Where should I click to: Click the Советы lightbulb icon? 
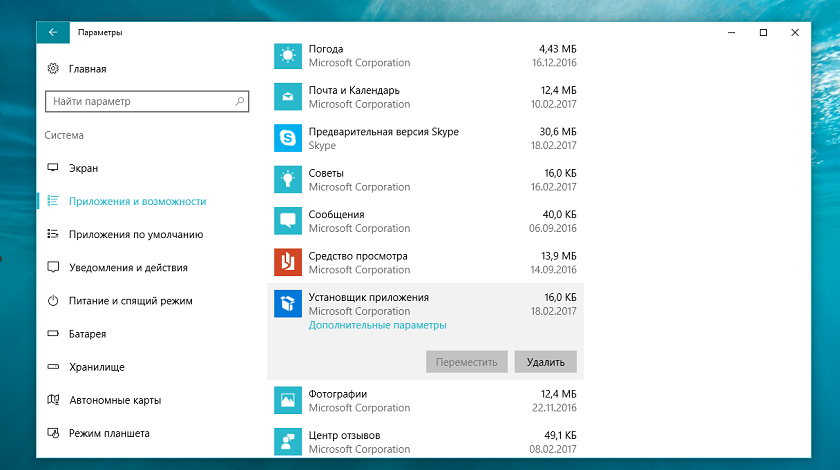tap(288, 180)
